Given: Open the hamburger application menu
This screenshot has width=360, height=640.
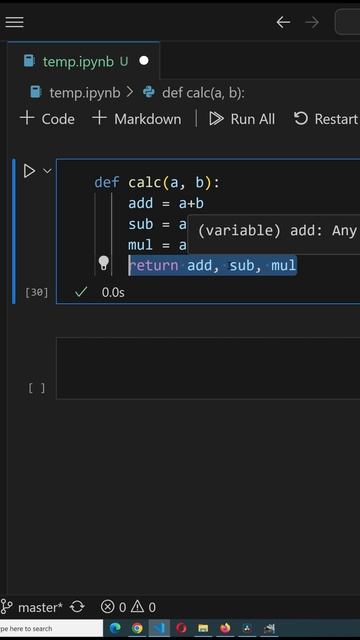Looking at the screenshot, I should coord(14,22).
